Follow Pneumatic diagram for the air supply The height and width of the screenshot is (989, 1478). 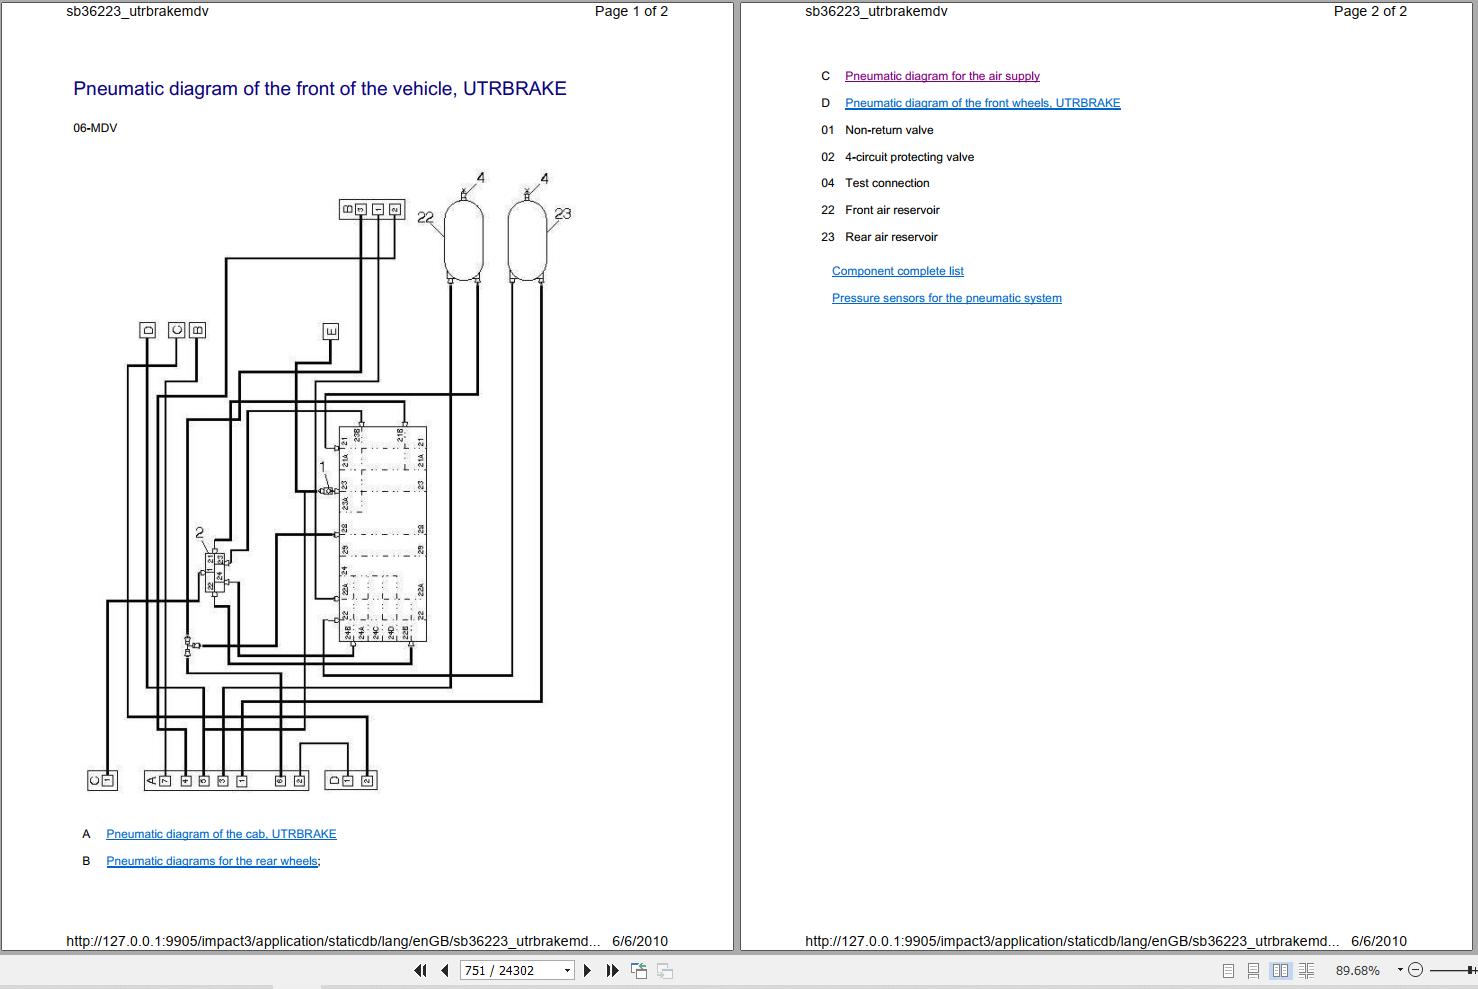pos(942,76)
